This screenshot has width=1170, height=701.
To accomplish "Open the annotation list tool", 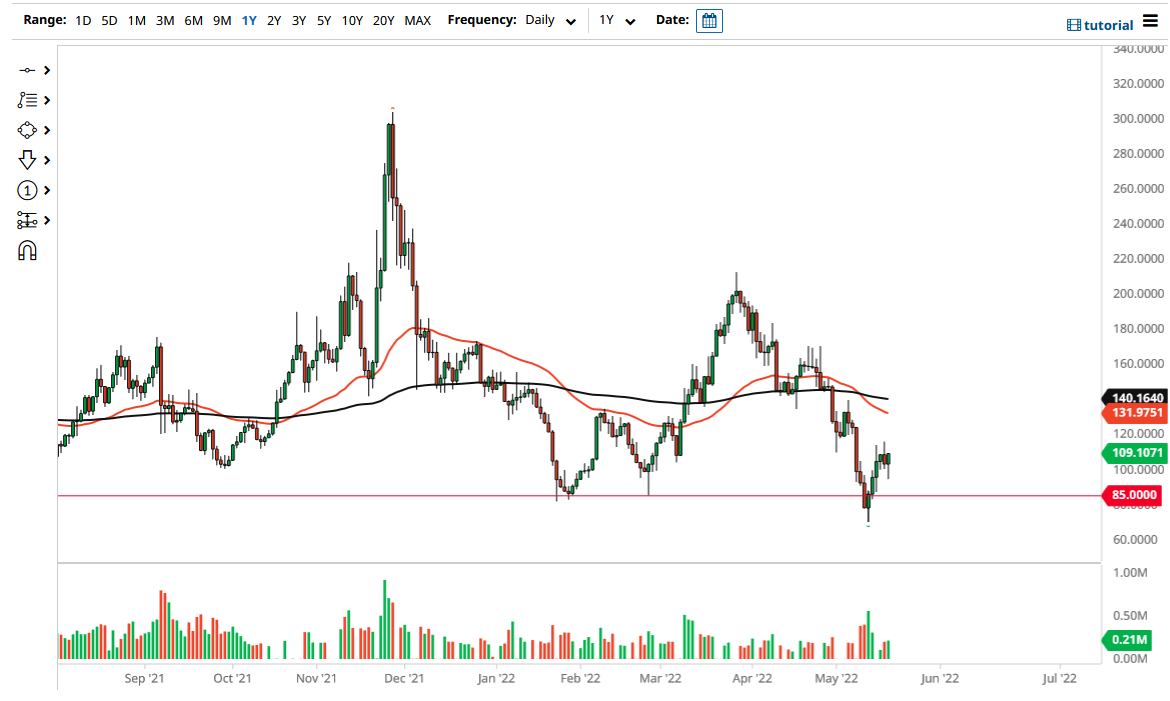I will pos(30,100).
